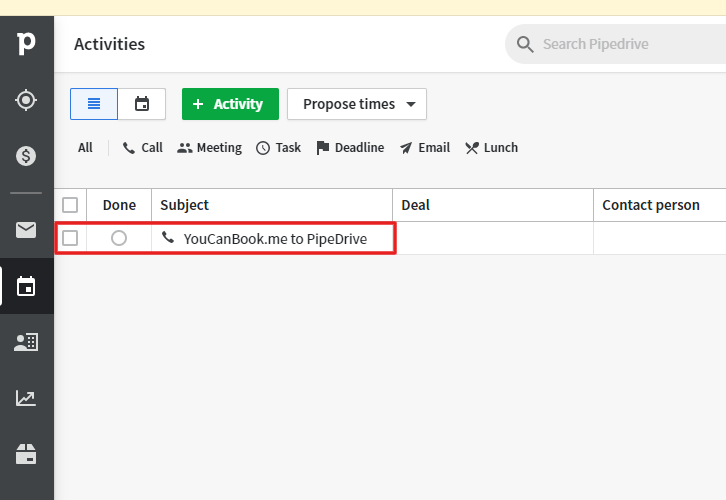Image resolution: width=726 pixels, height=500 pixels.
Task: Sort by Done column header
Action: click(x=119, y=205)
